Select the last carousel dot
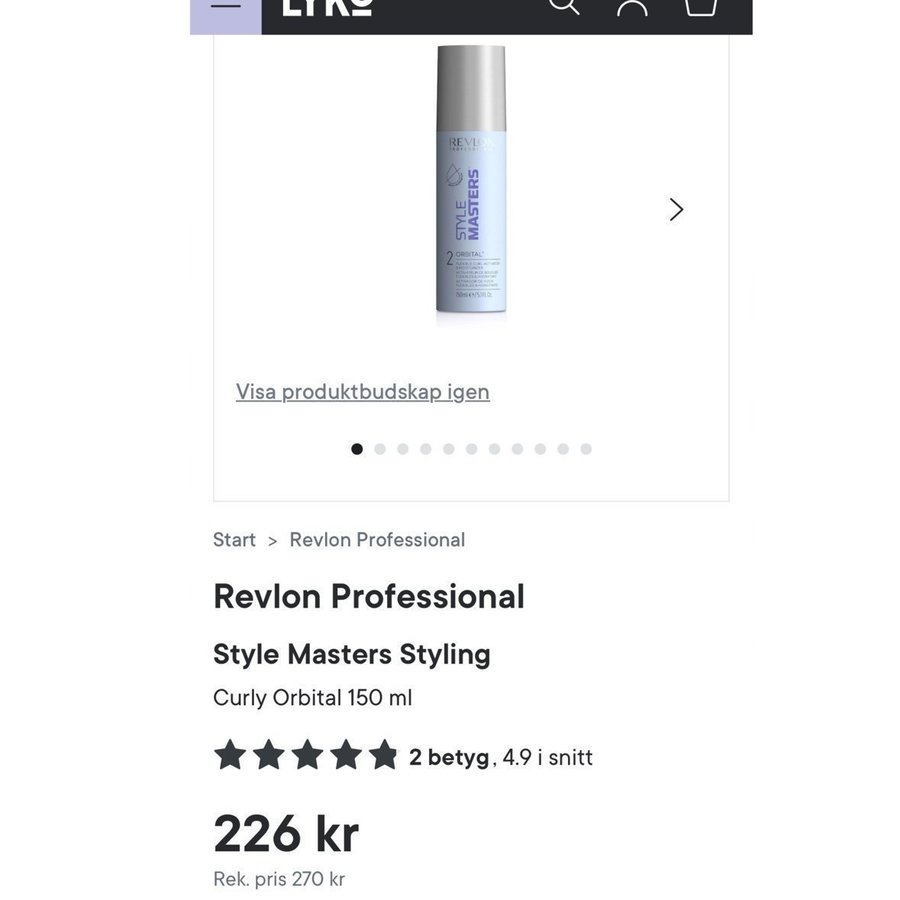The image size is (900, 900). click(x=586, y=449)
